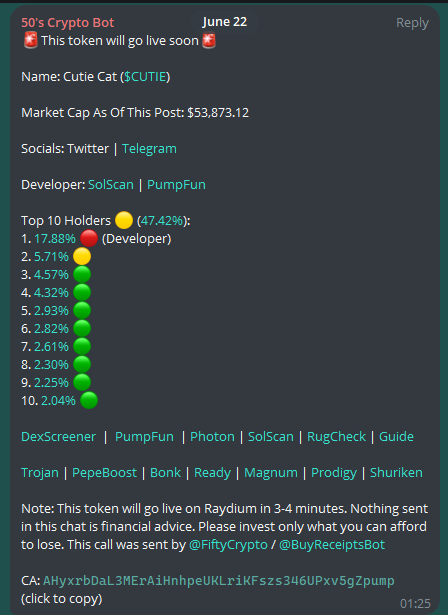Image resolution: width=448 pixels, height=615 pixels.
Task: Click the green circle beside 4.57%
Action: tap(82, 275)
